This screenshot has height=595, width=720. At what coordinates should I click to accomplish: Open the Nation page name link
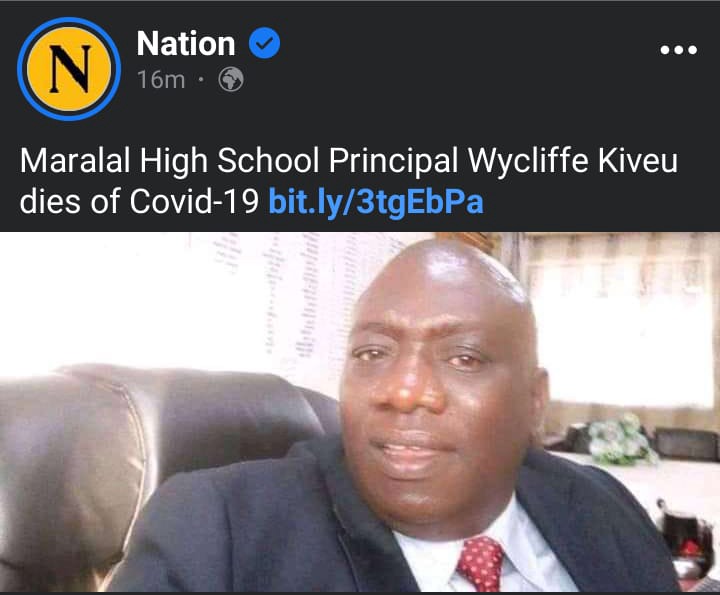[186, 43]
